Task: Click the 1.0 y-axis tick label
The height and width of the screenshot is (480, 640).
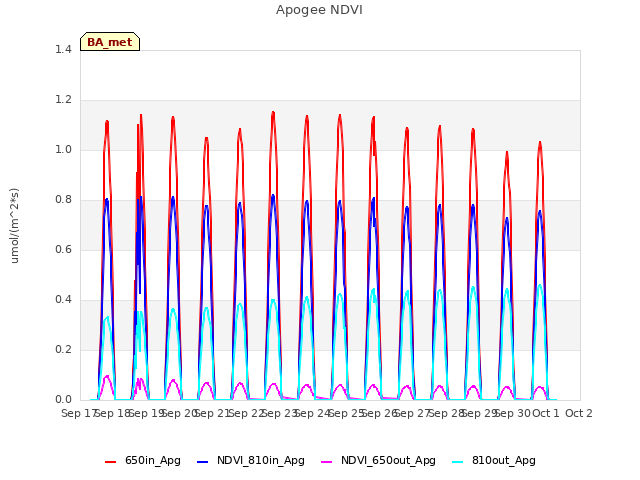Action: point(63,149)
